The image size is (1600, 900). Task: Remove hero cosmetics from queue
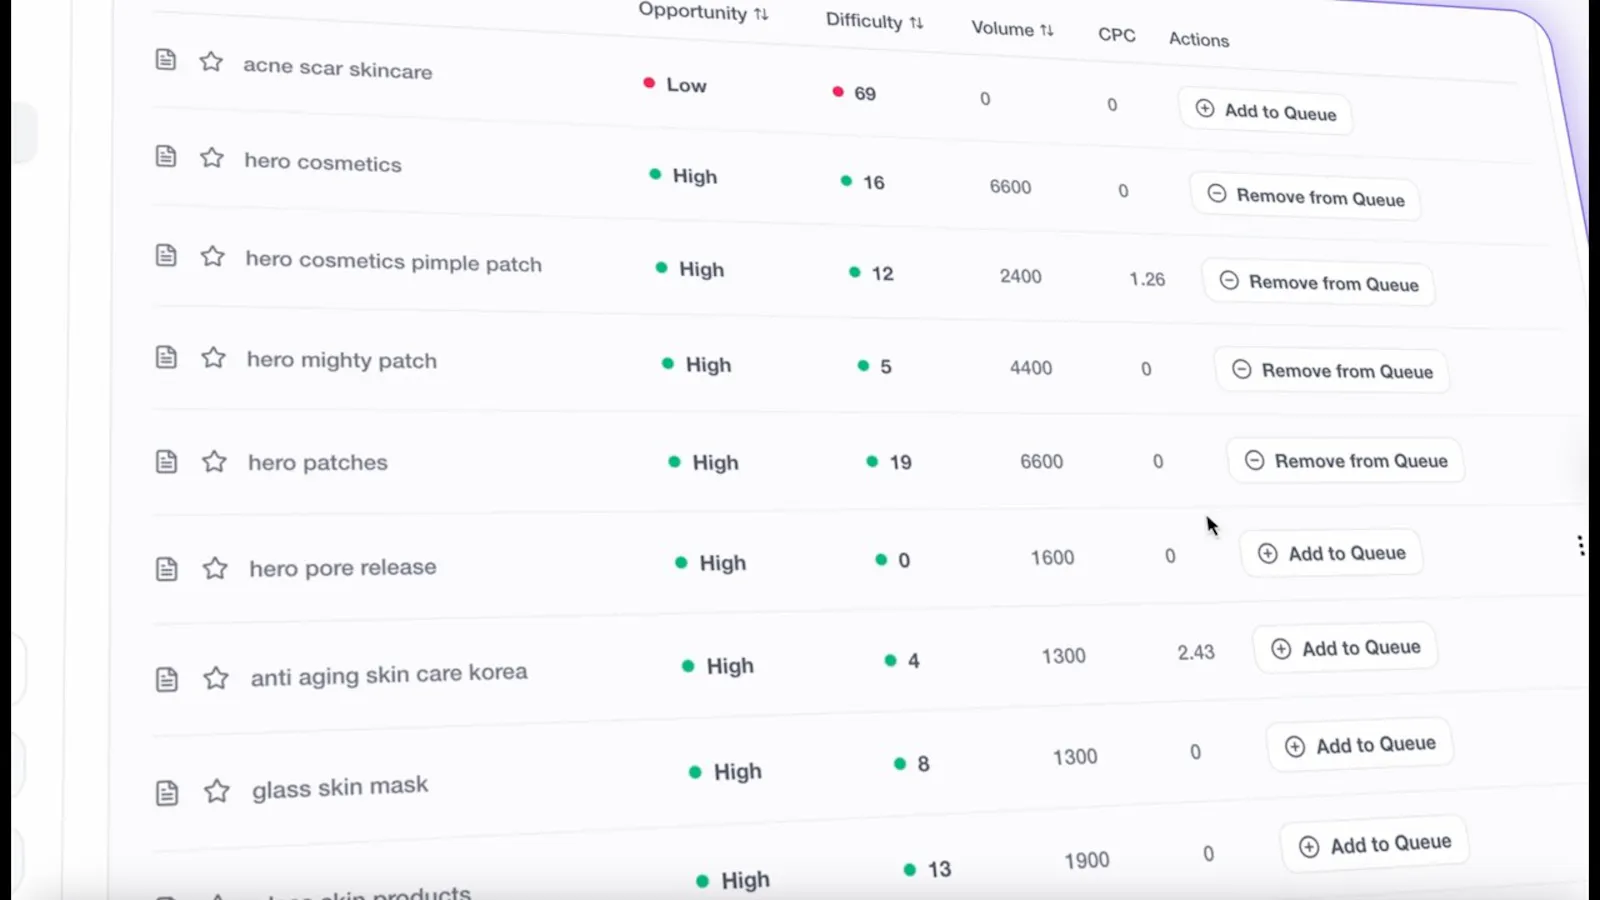[1305, 197]
